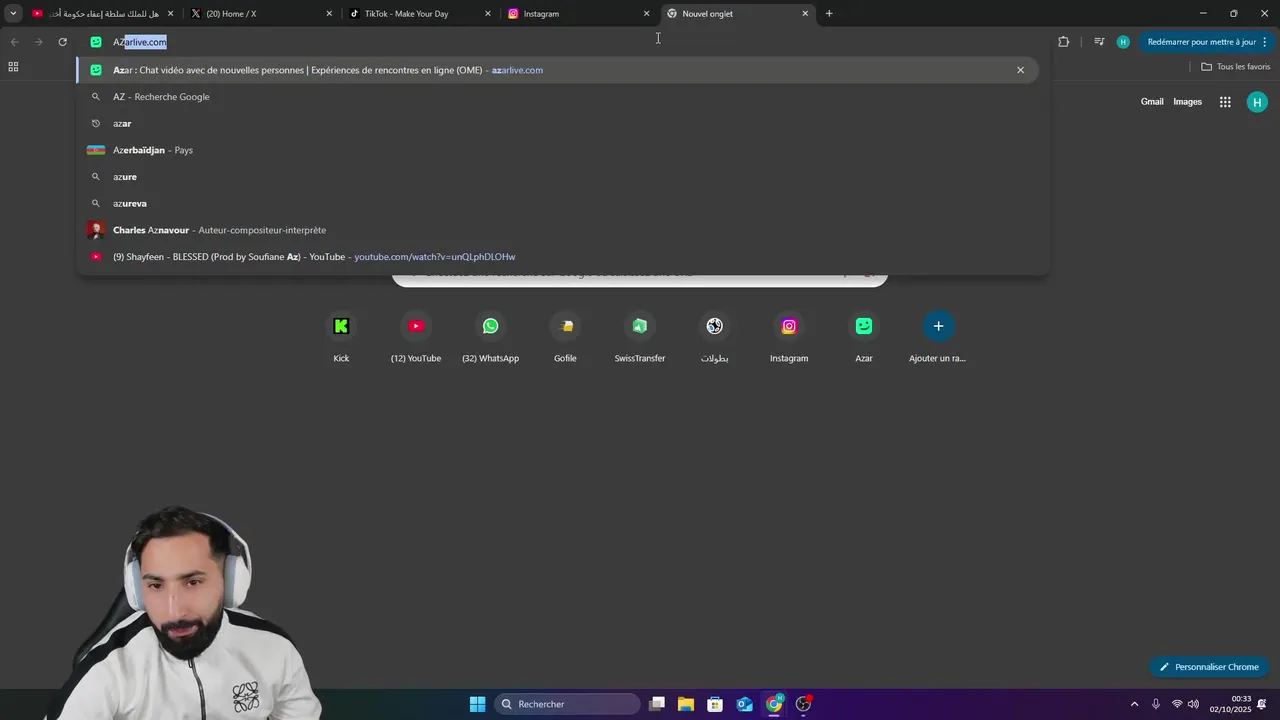The image size is (1280, 720).
Task: Open the media control toolbar icon
Action: (1099, 42)
